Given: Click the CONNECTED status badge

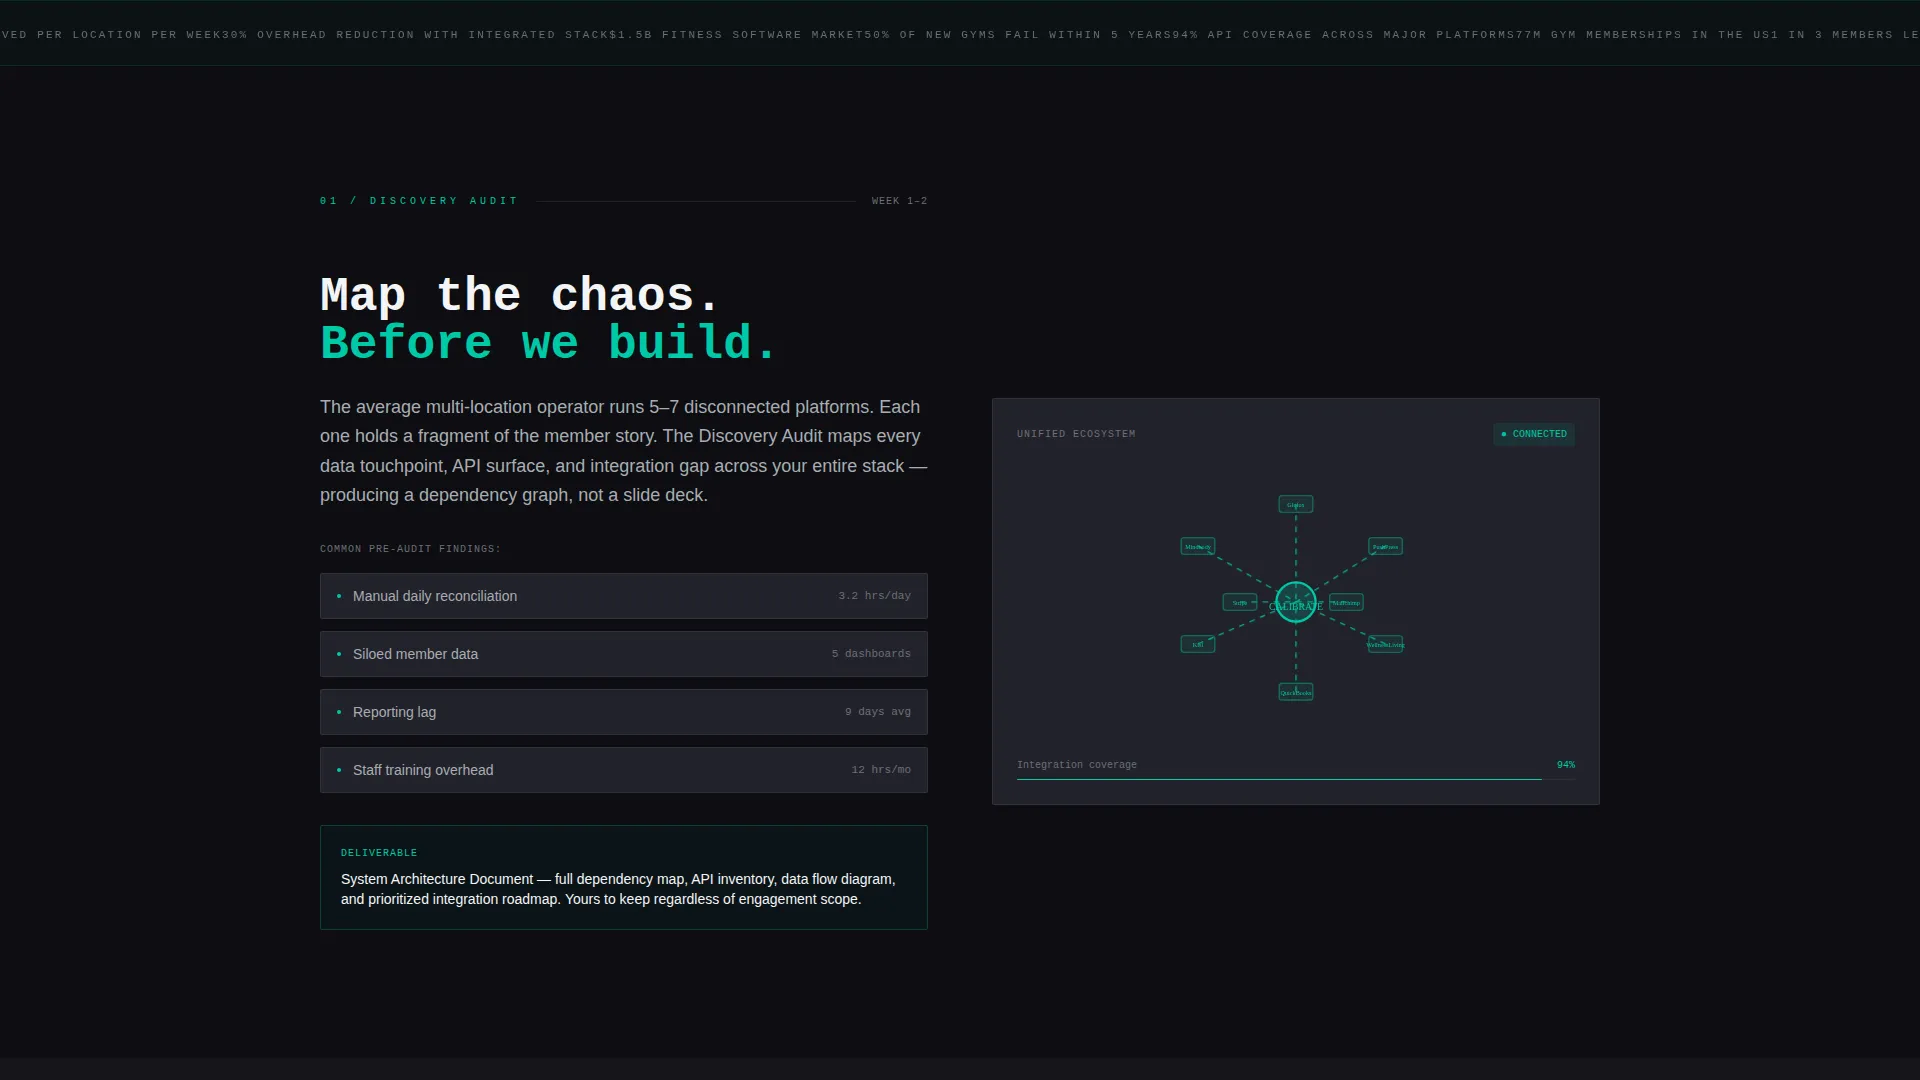Looking at the screenshot, I should pos(1534,434).
